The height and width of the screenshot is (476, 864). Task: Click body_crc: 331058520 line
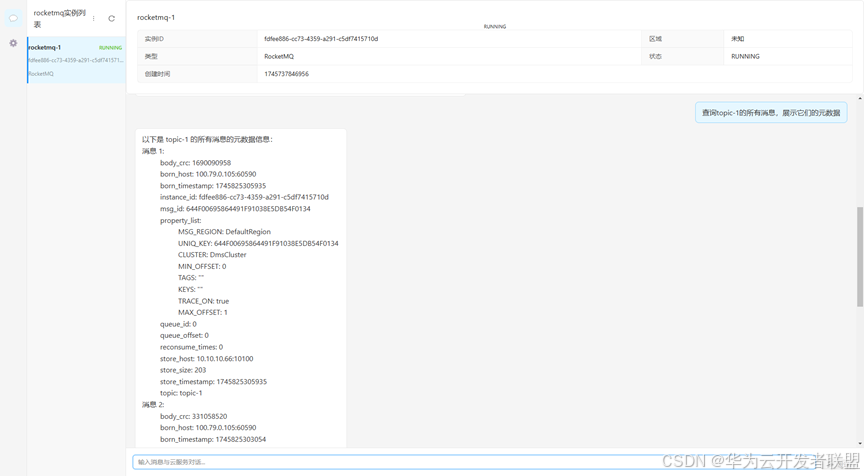coord(193,416)
